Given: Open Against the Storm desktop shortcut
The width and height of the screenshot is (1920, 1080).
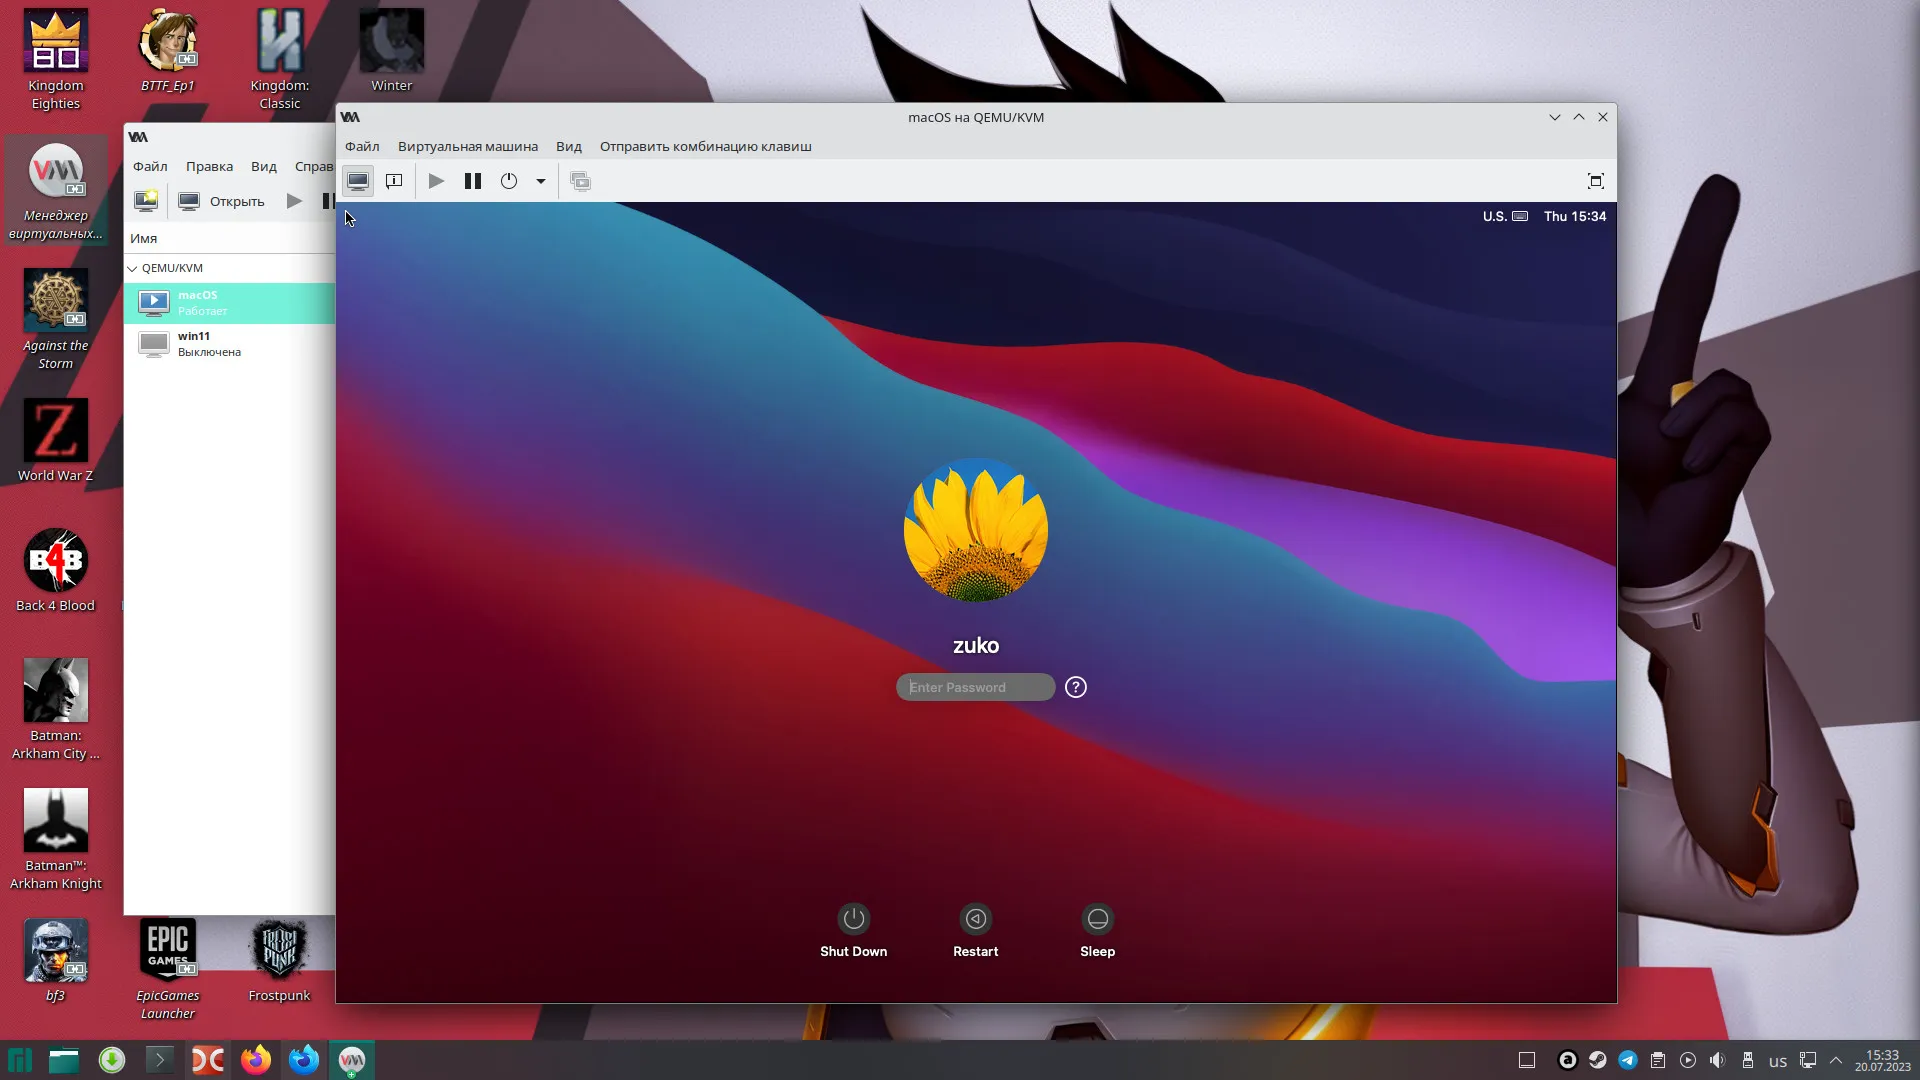Looking at the screenshot, I should click(56, 320).
